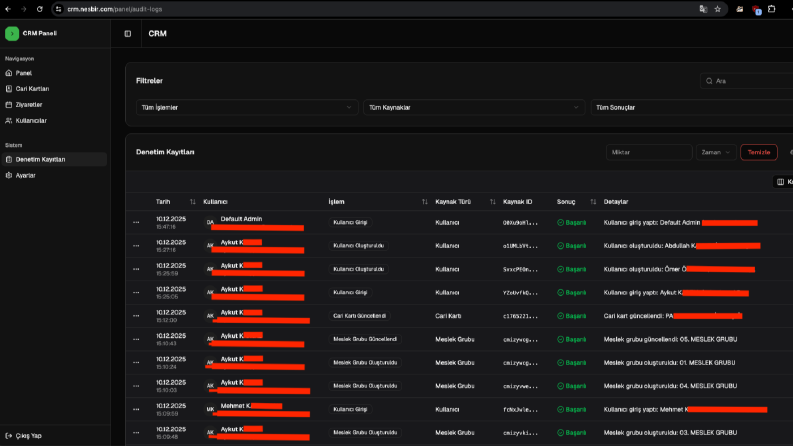Click the CRM header title
This screenshot has height=446, width=793.
tap(157, 33)
